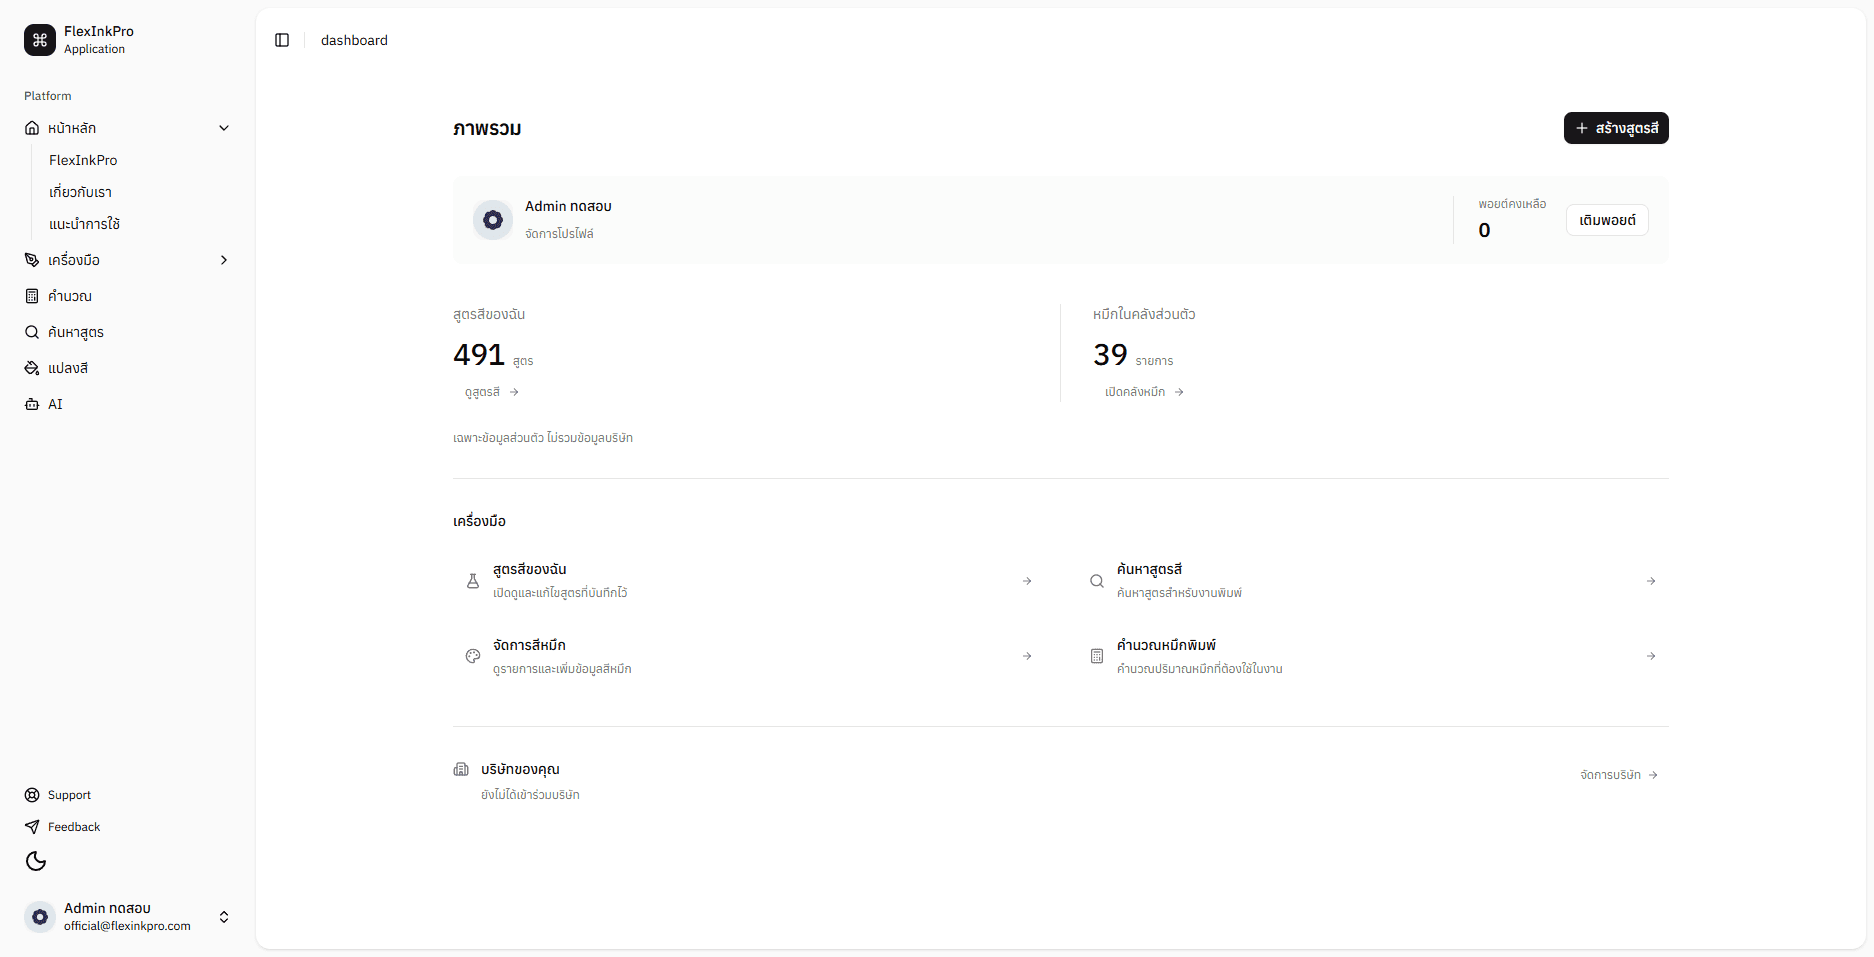Screen dimensions: 1874x957
Task: Click the Feedback paper plane icon
Action: (x=32, y=827)
